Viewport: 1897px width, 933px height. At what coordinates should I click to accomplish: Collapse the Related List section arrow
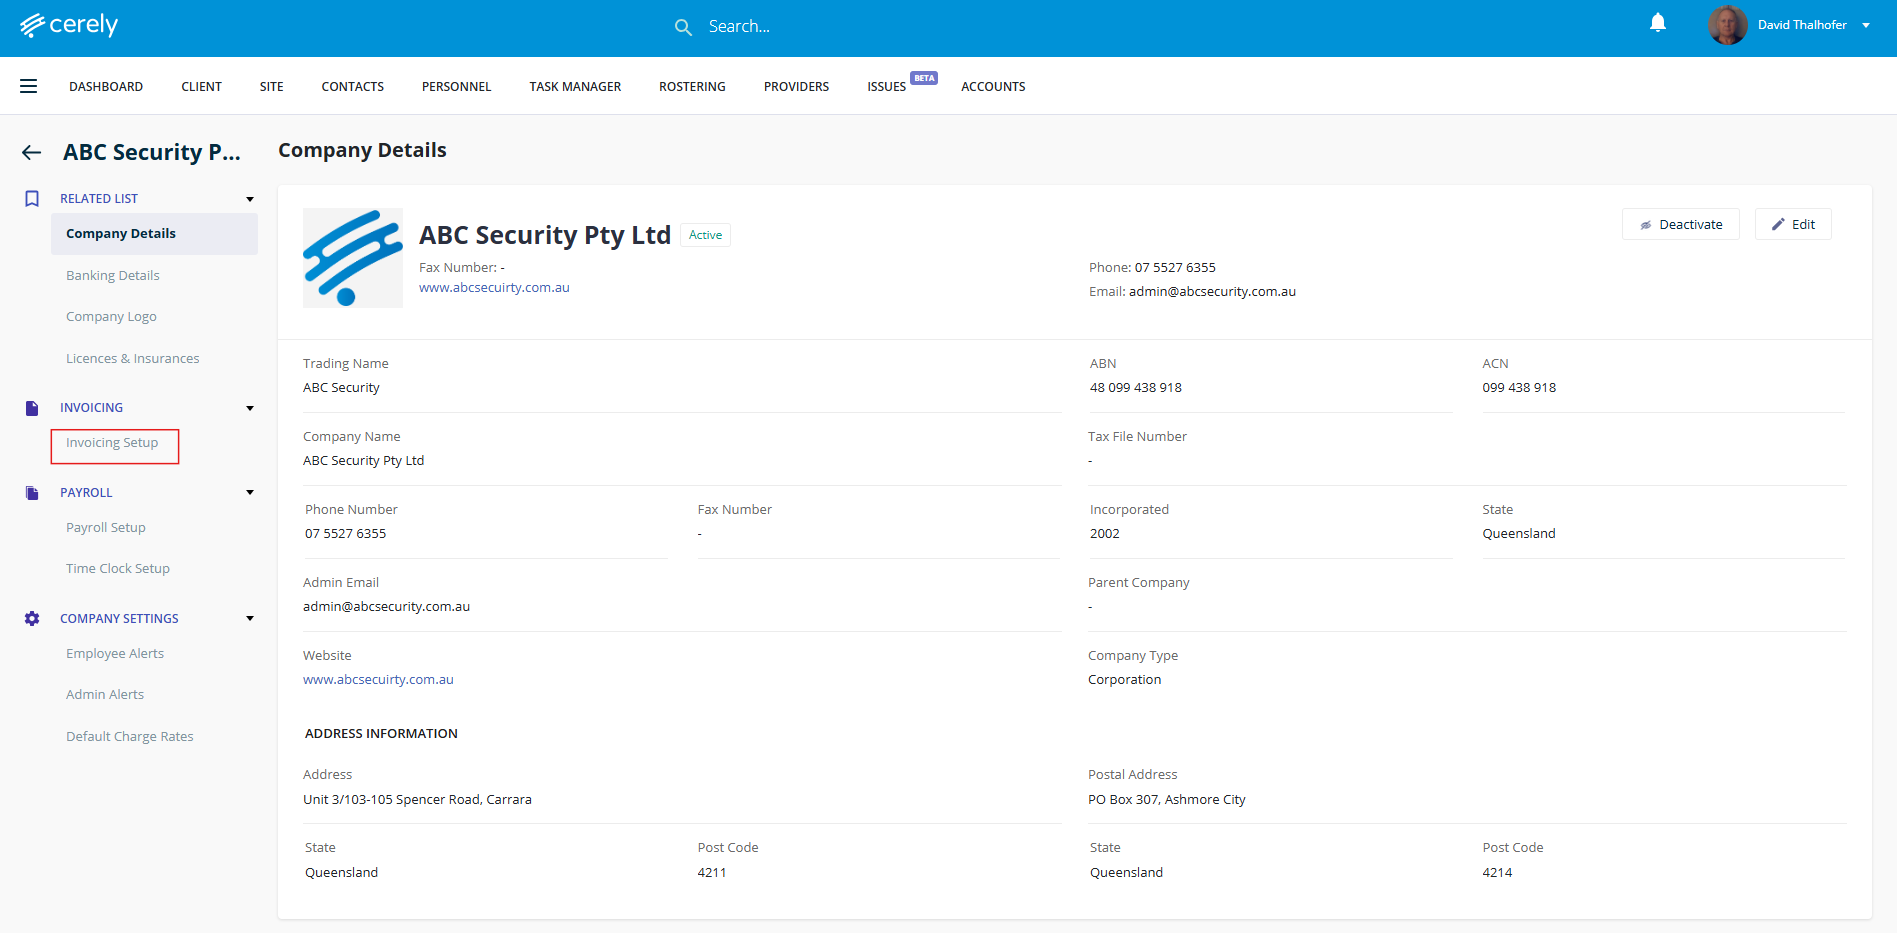coord(250,199)
